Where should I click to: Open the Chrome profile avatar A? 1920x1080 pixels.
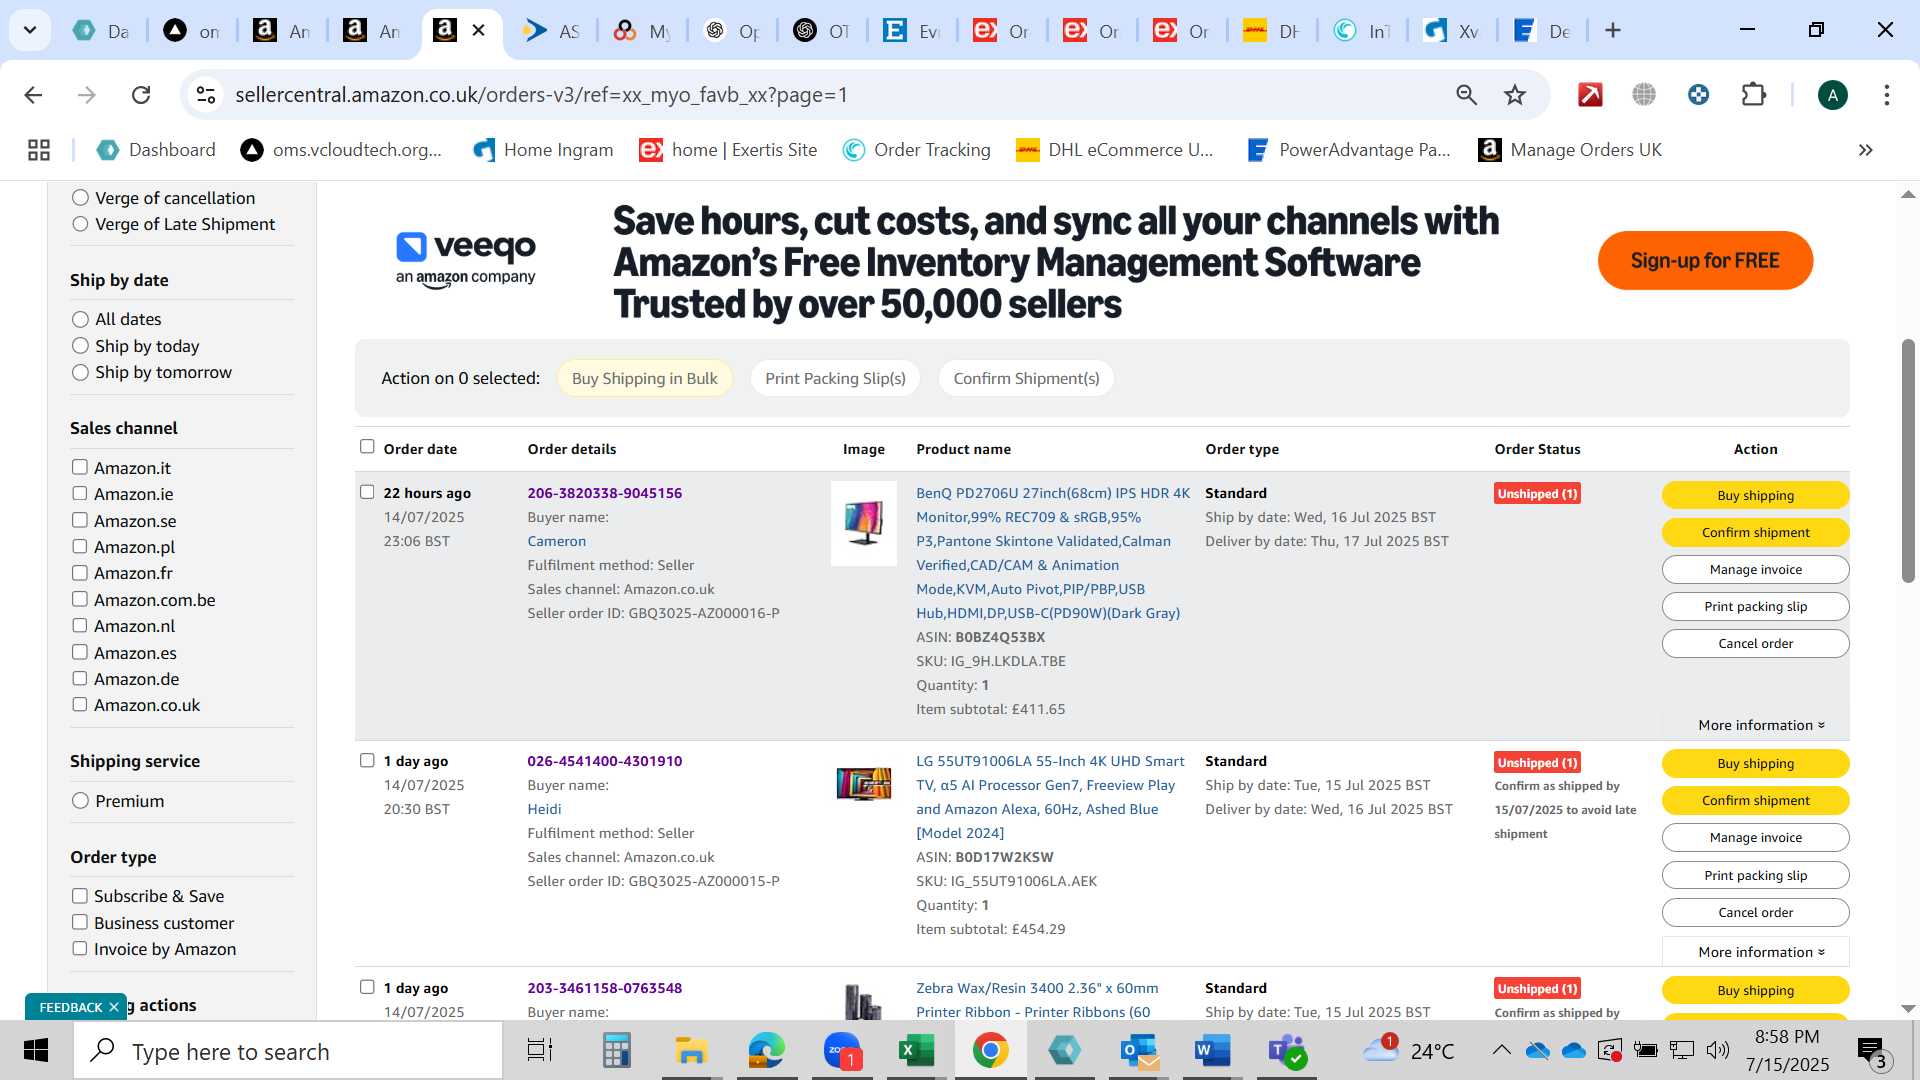coord(1832,95)
